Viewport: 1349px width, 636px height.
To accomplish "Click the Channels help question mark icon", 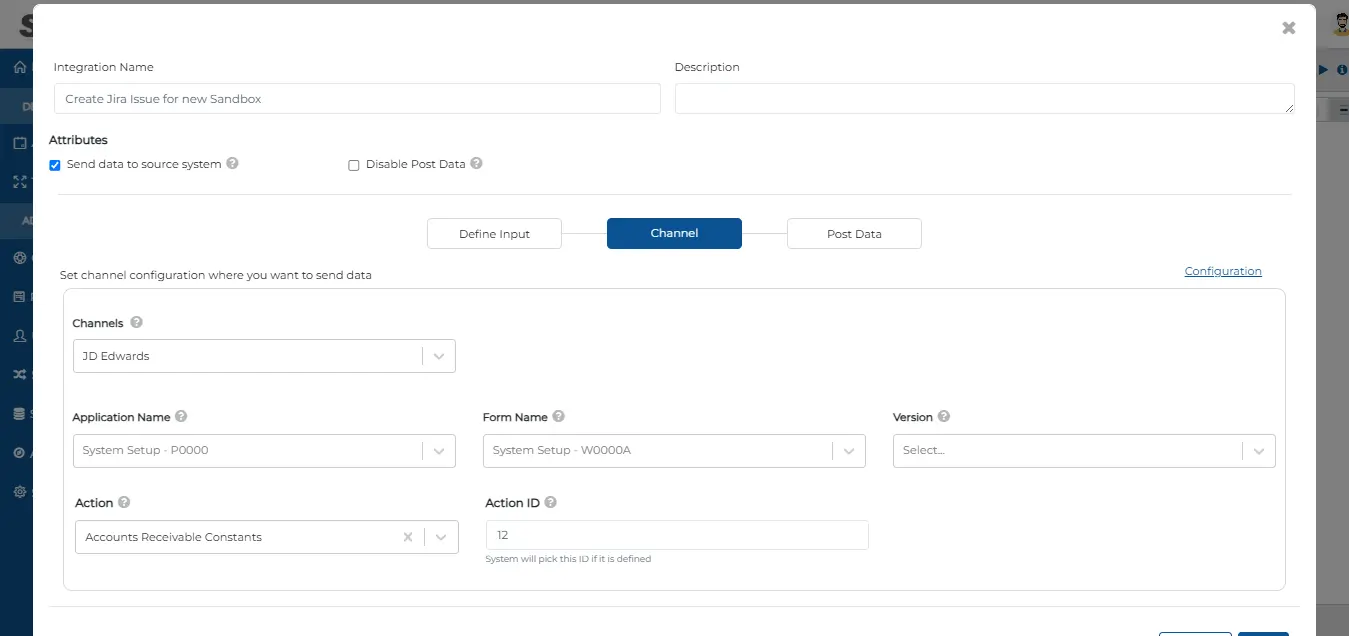I will tap(136, 323).
